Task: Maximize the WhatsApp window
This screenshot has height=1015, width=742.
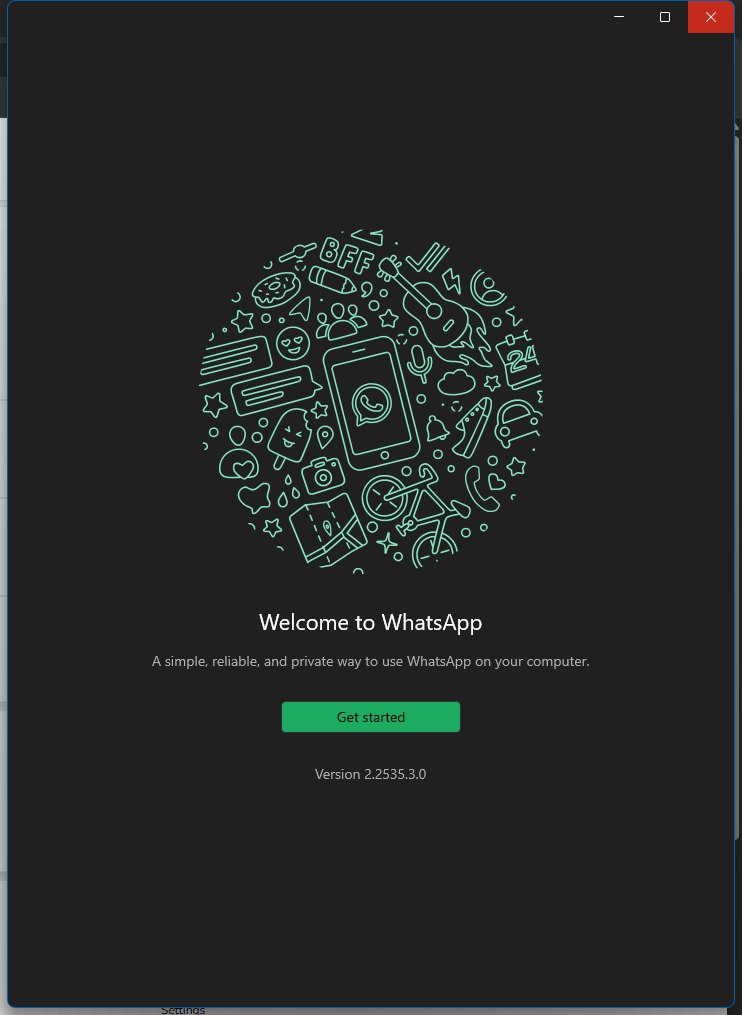Action: point(665,17)
